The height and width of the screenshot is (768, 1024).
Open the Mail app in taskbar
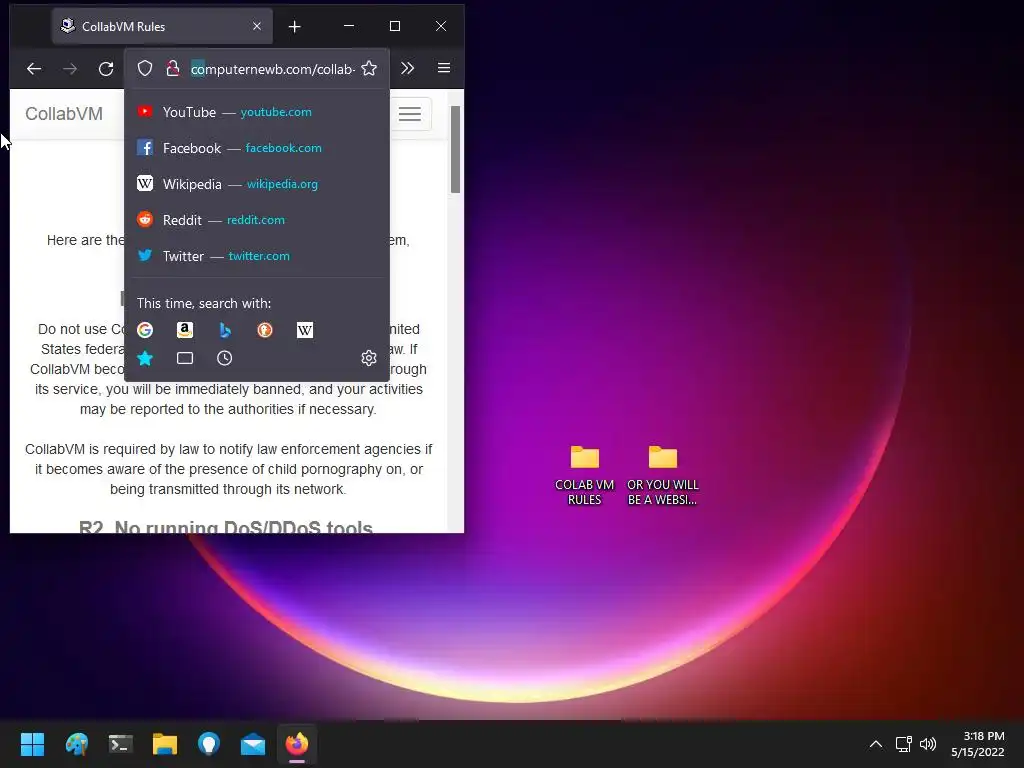pos(253,744)
